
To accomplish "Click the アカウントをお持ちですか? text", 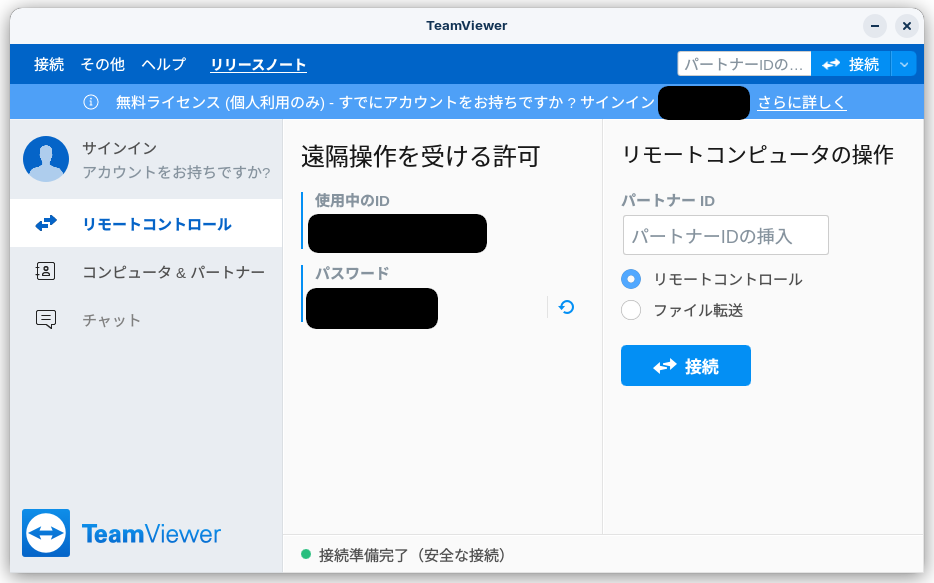I will [176, 172].
